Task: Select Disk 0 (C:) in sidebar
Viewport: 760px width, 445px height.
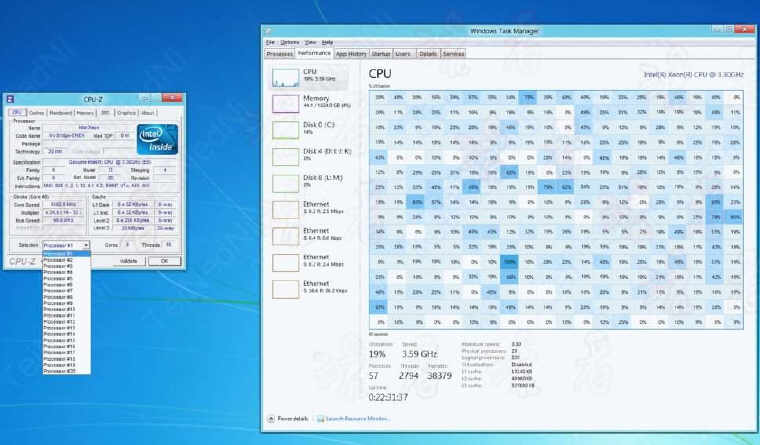Action: [310, 129]
